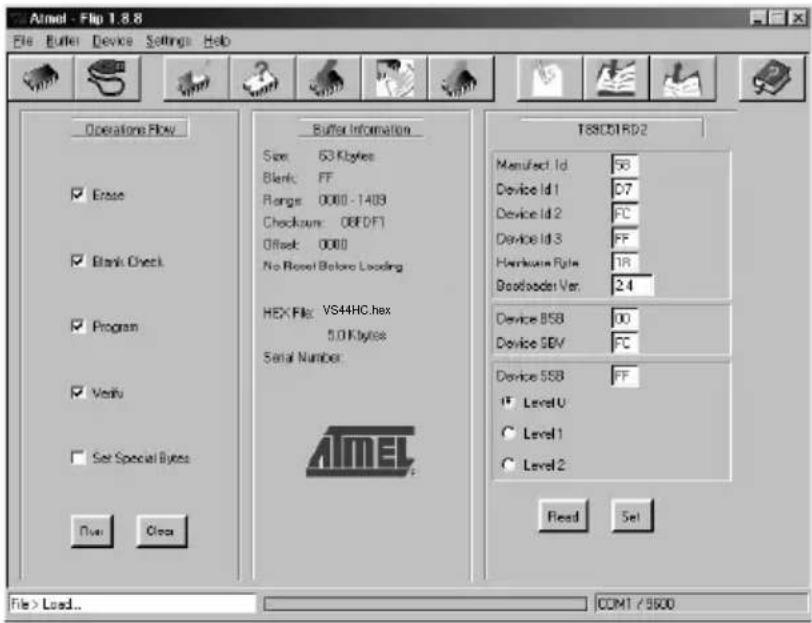Click the 5.0 Kbytes HEX file size
The width and height of the screenshot is (812, 623).
pos(357,335)
